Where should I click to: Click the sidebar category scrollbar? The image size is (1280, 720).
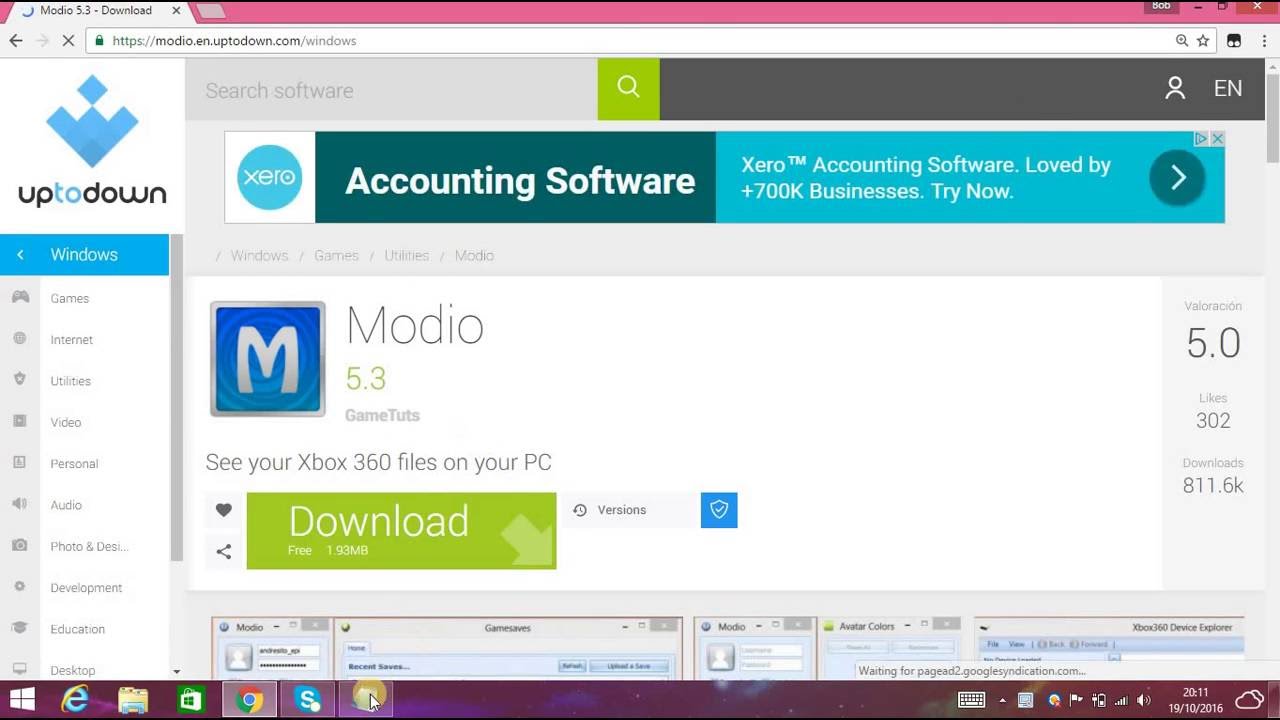(x=177, y=398)
